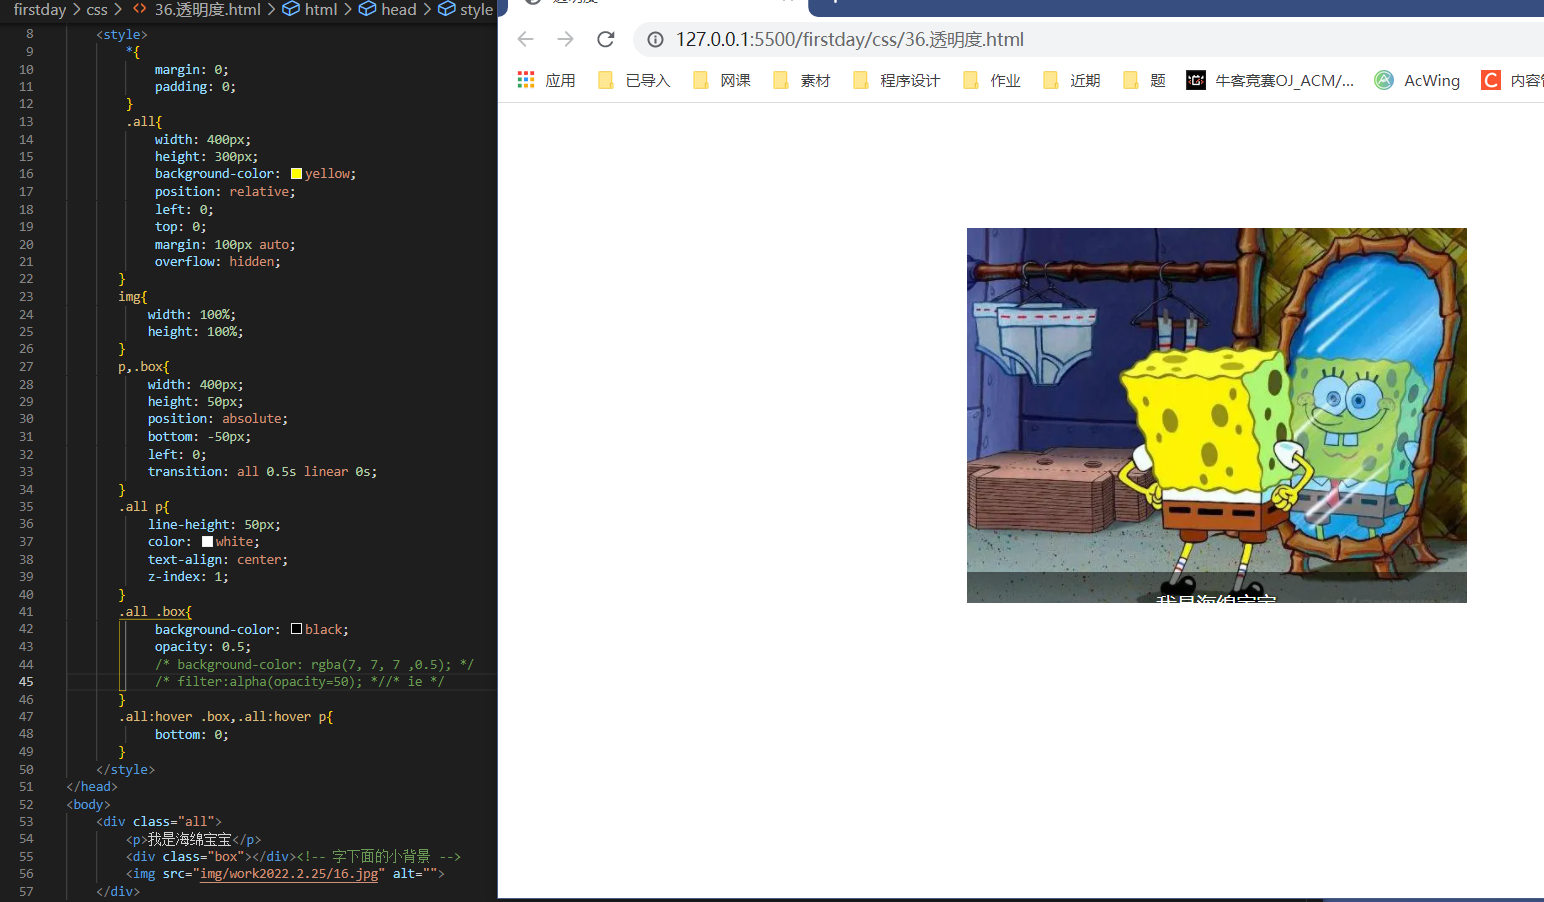The width and height of the screenshot is (1544, 902).
Task: Click the opacity: 0.5 line
Action: [203, 647]
